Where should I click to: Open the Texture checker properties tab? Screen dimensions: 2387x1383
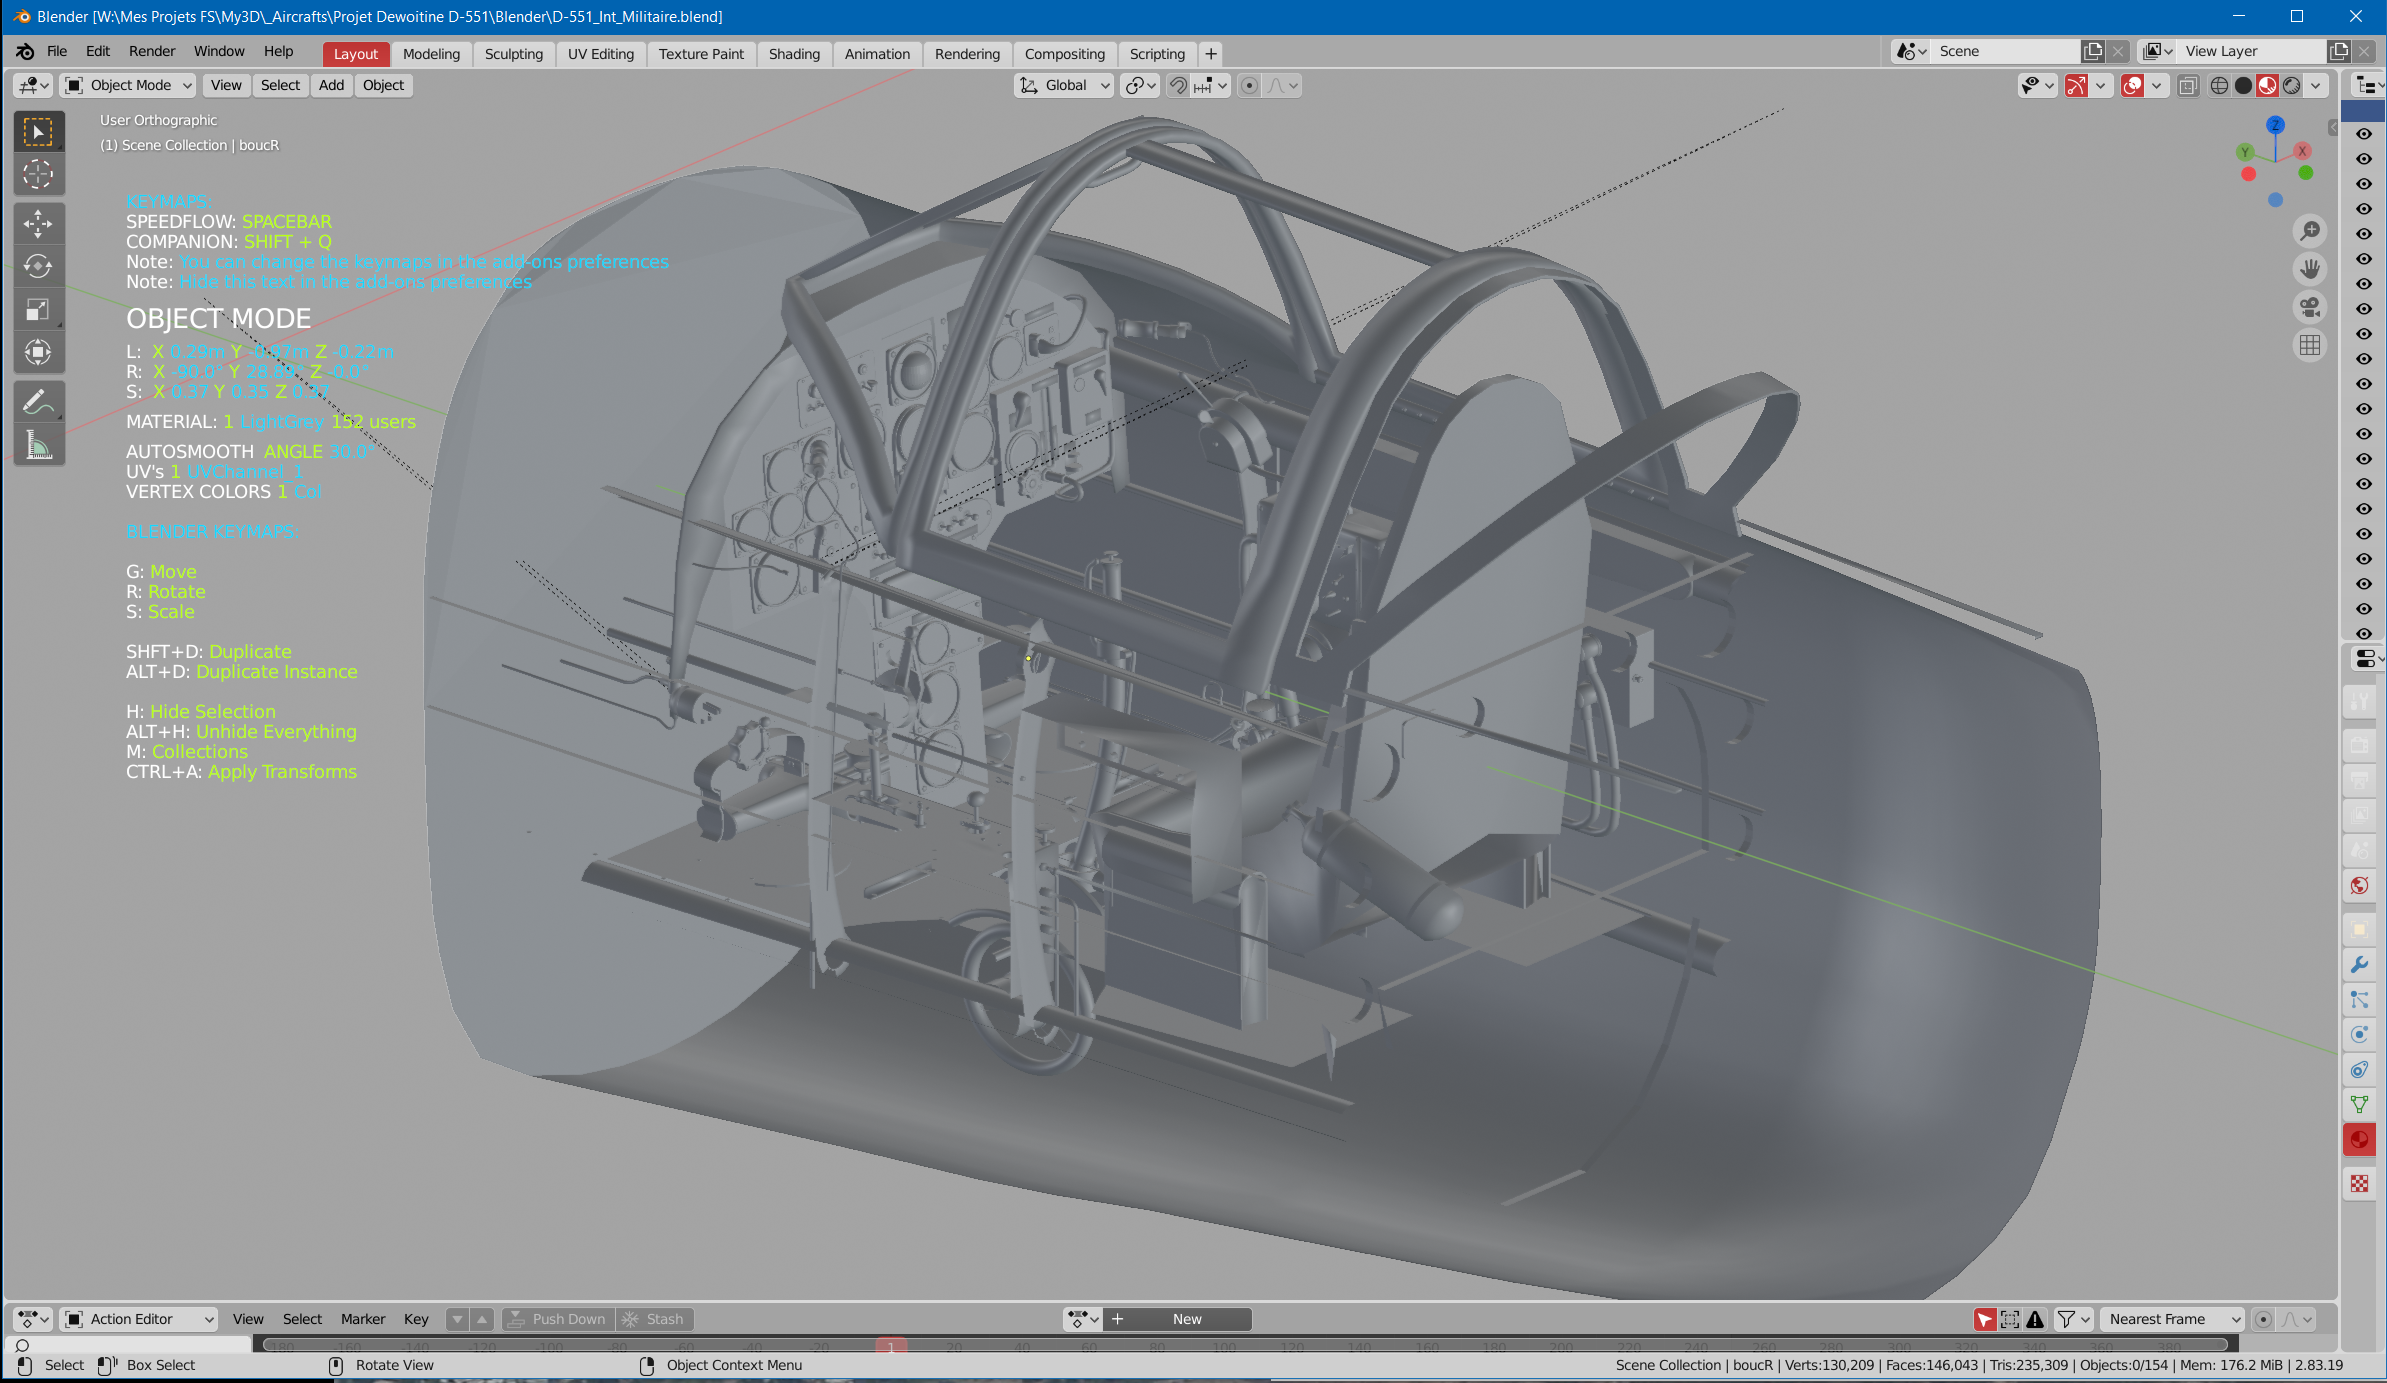(2360, 1184)
